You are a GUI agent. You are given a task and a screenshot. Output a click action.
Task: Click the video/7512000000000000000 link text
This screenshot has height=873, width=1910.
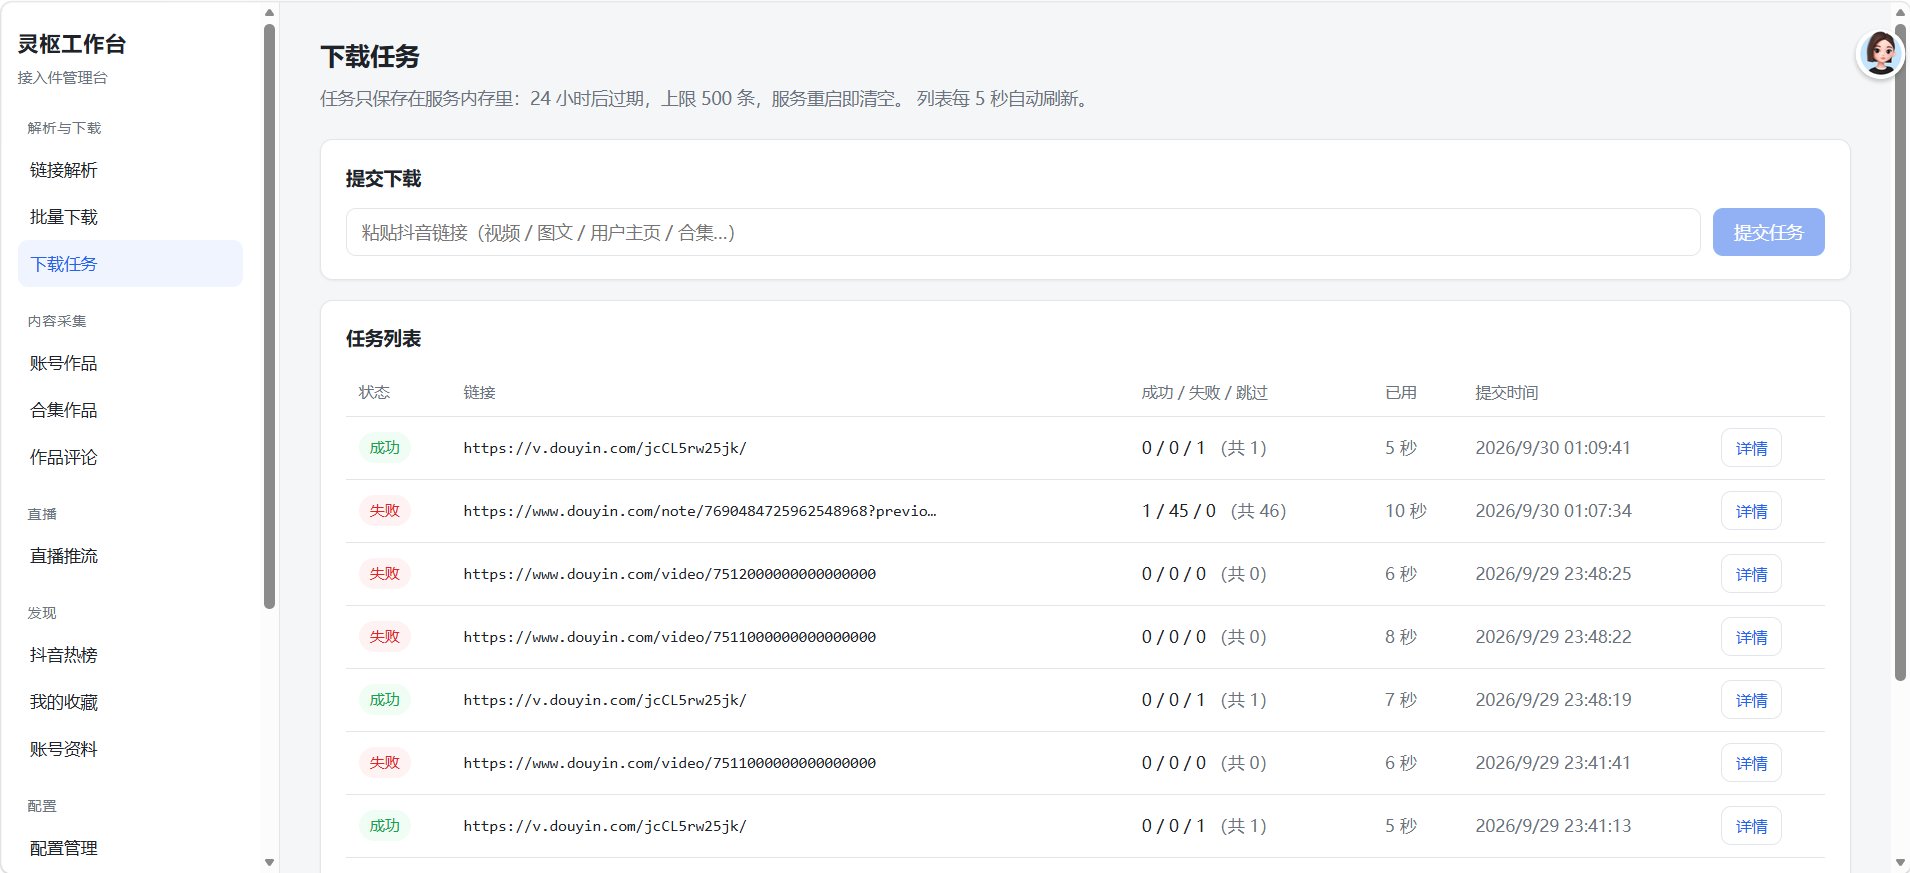[x=669, y=574]
